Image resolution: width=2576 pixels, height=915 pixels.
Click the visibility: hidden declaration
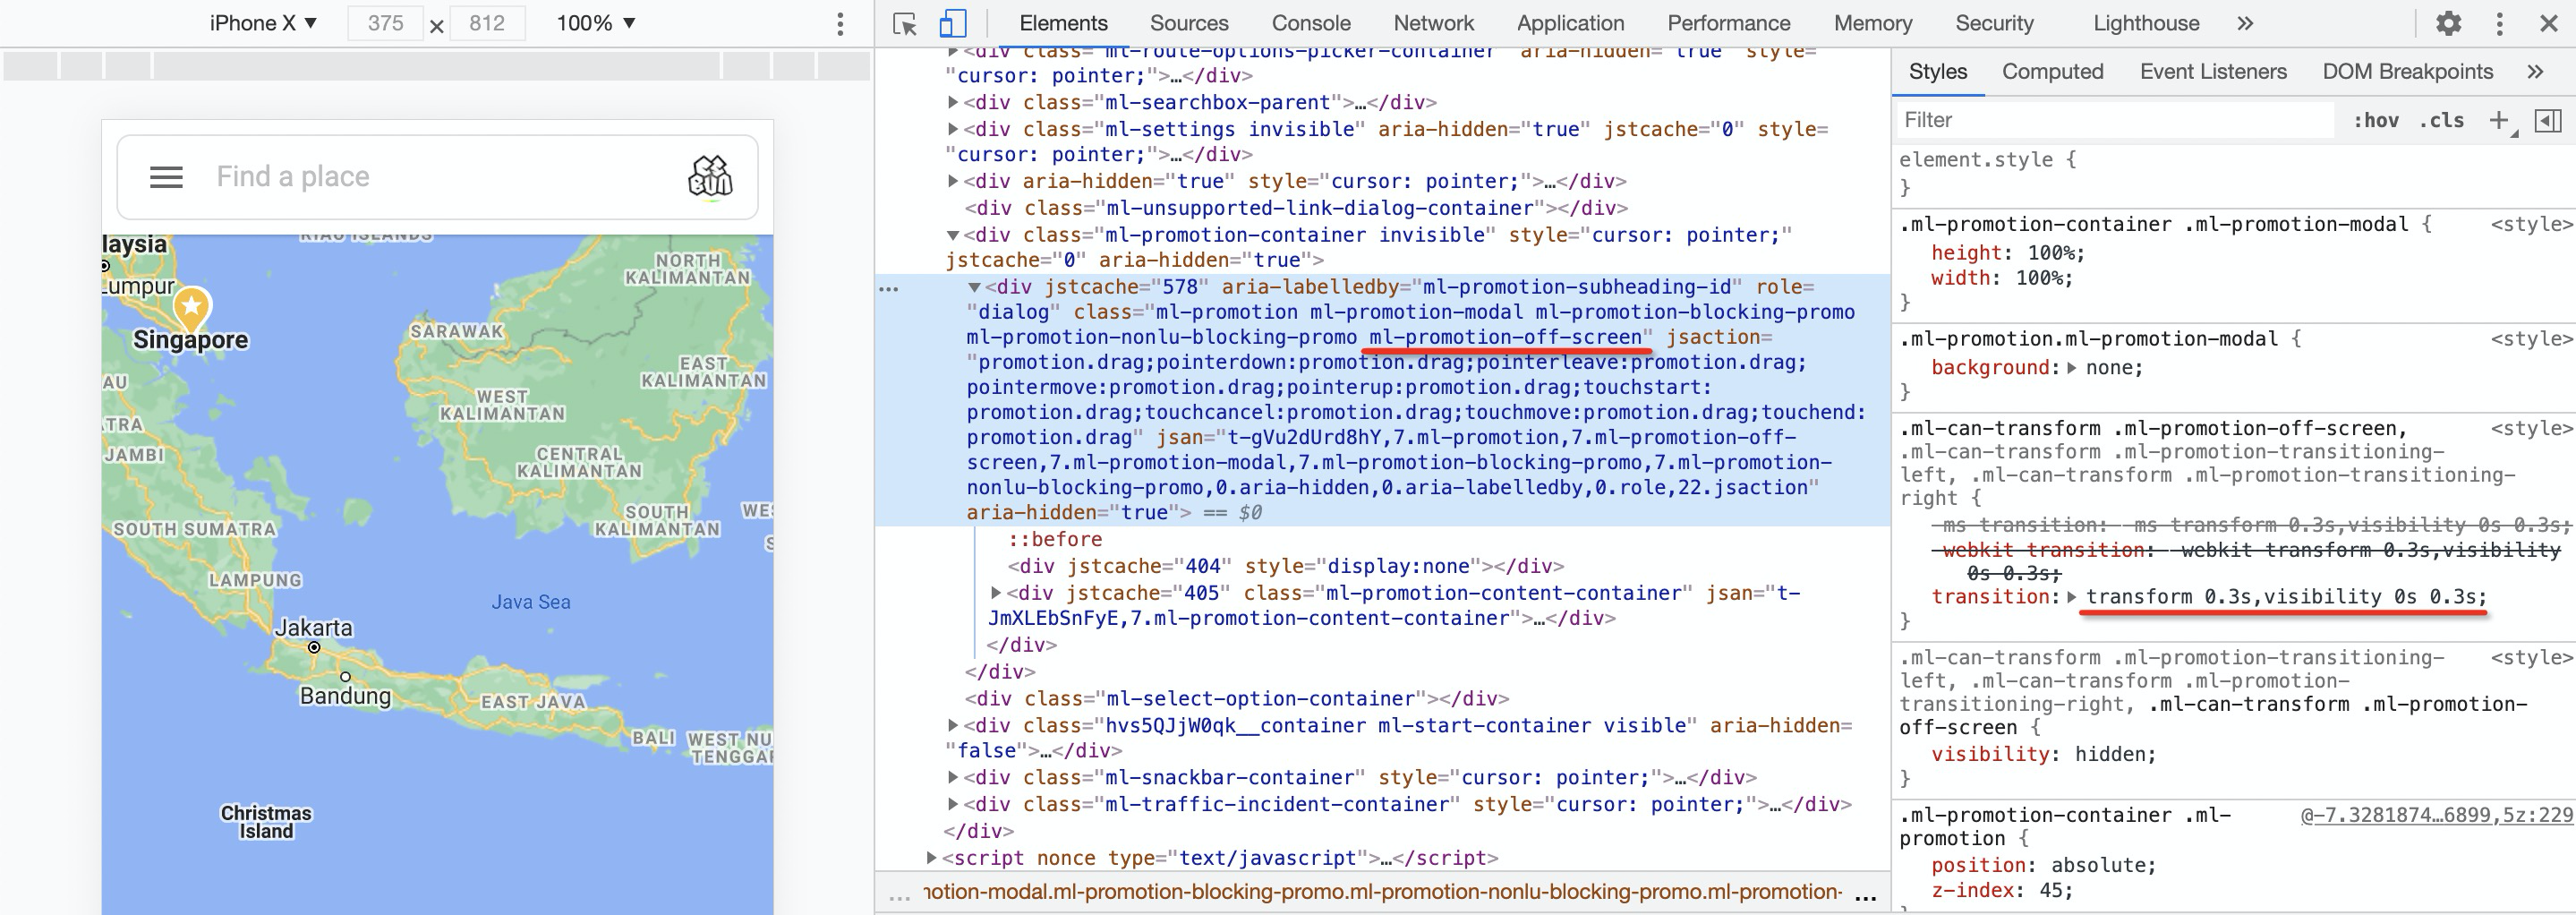[x=2044, y=754]
